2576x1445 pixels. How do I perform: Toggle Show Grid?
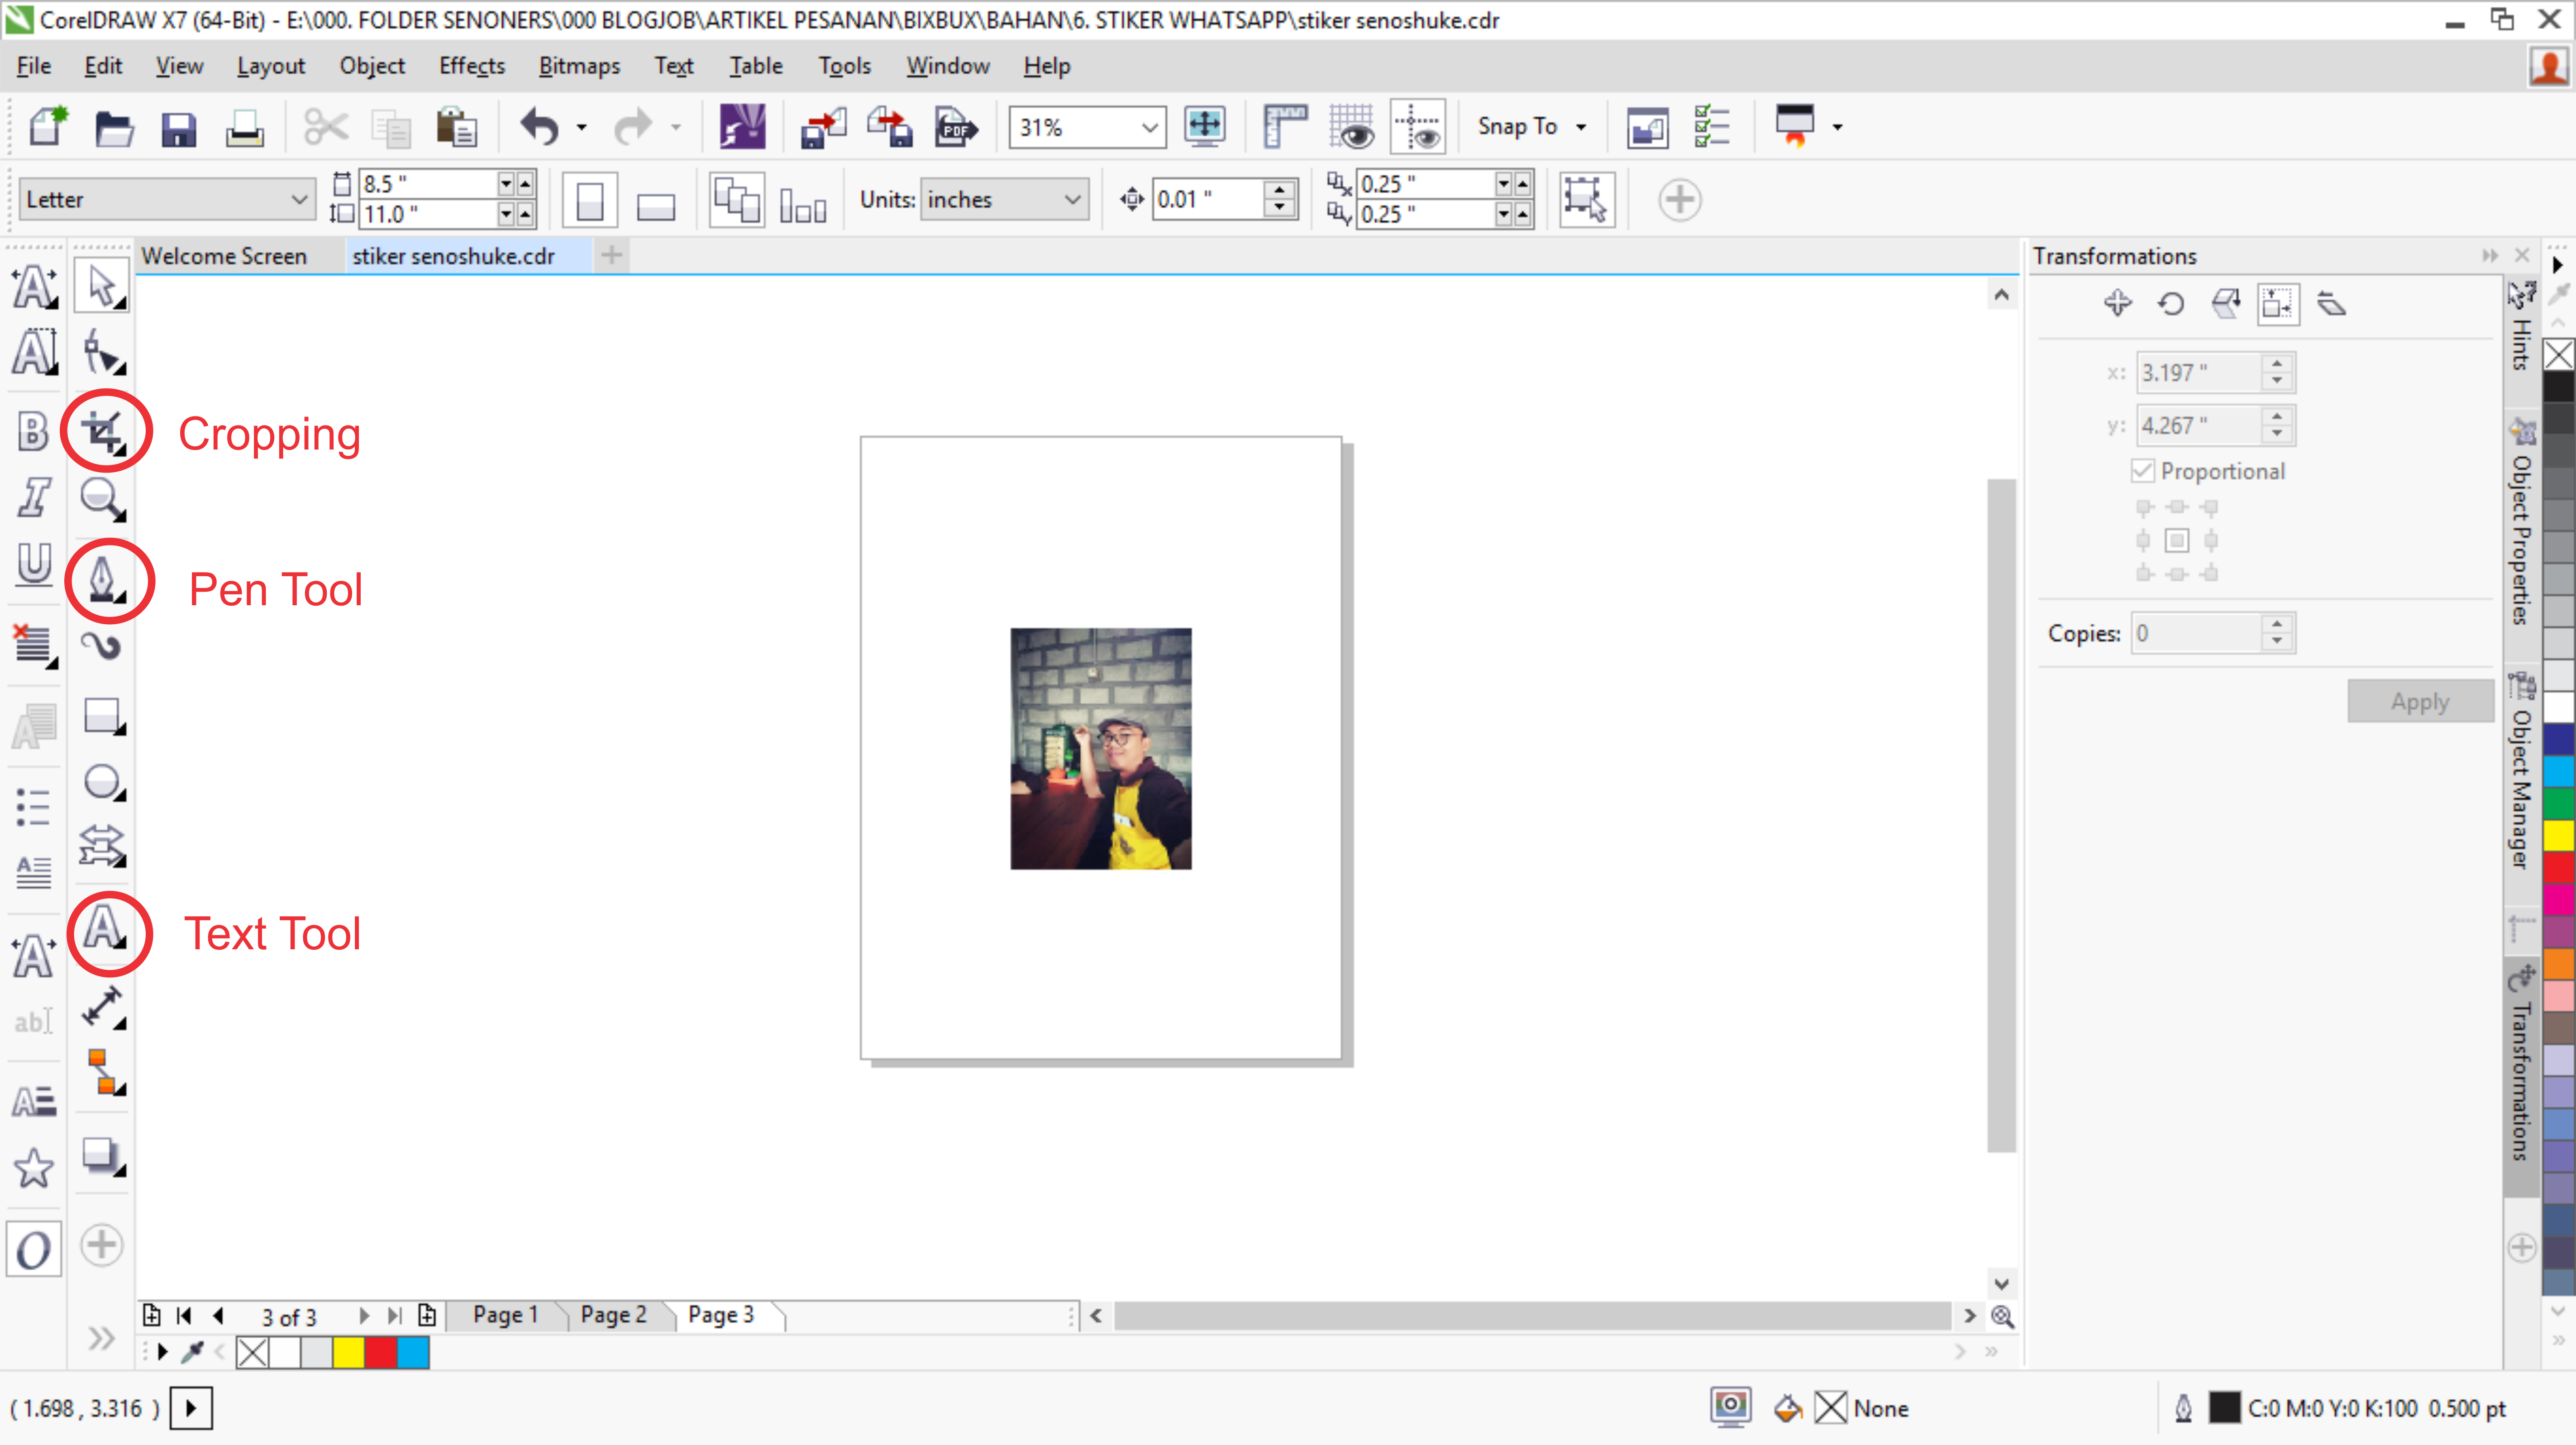(x=1351, y=127)
